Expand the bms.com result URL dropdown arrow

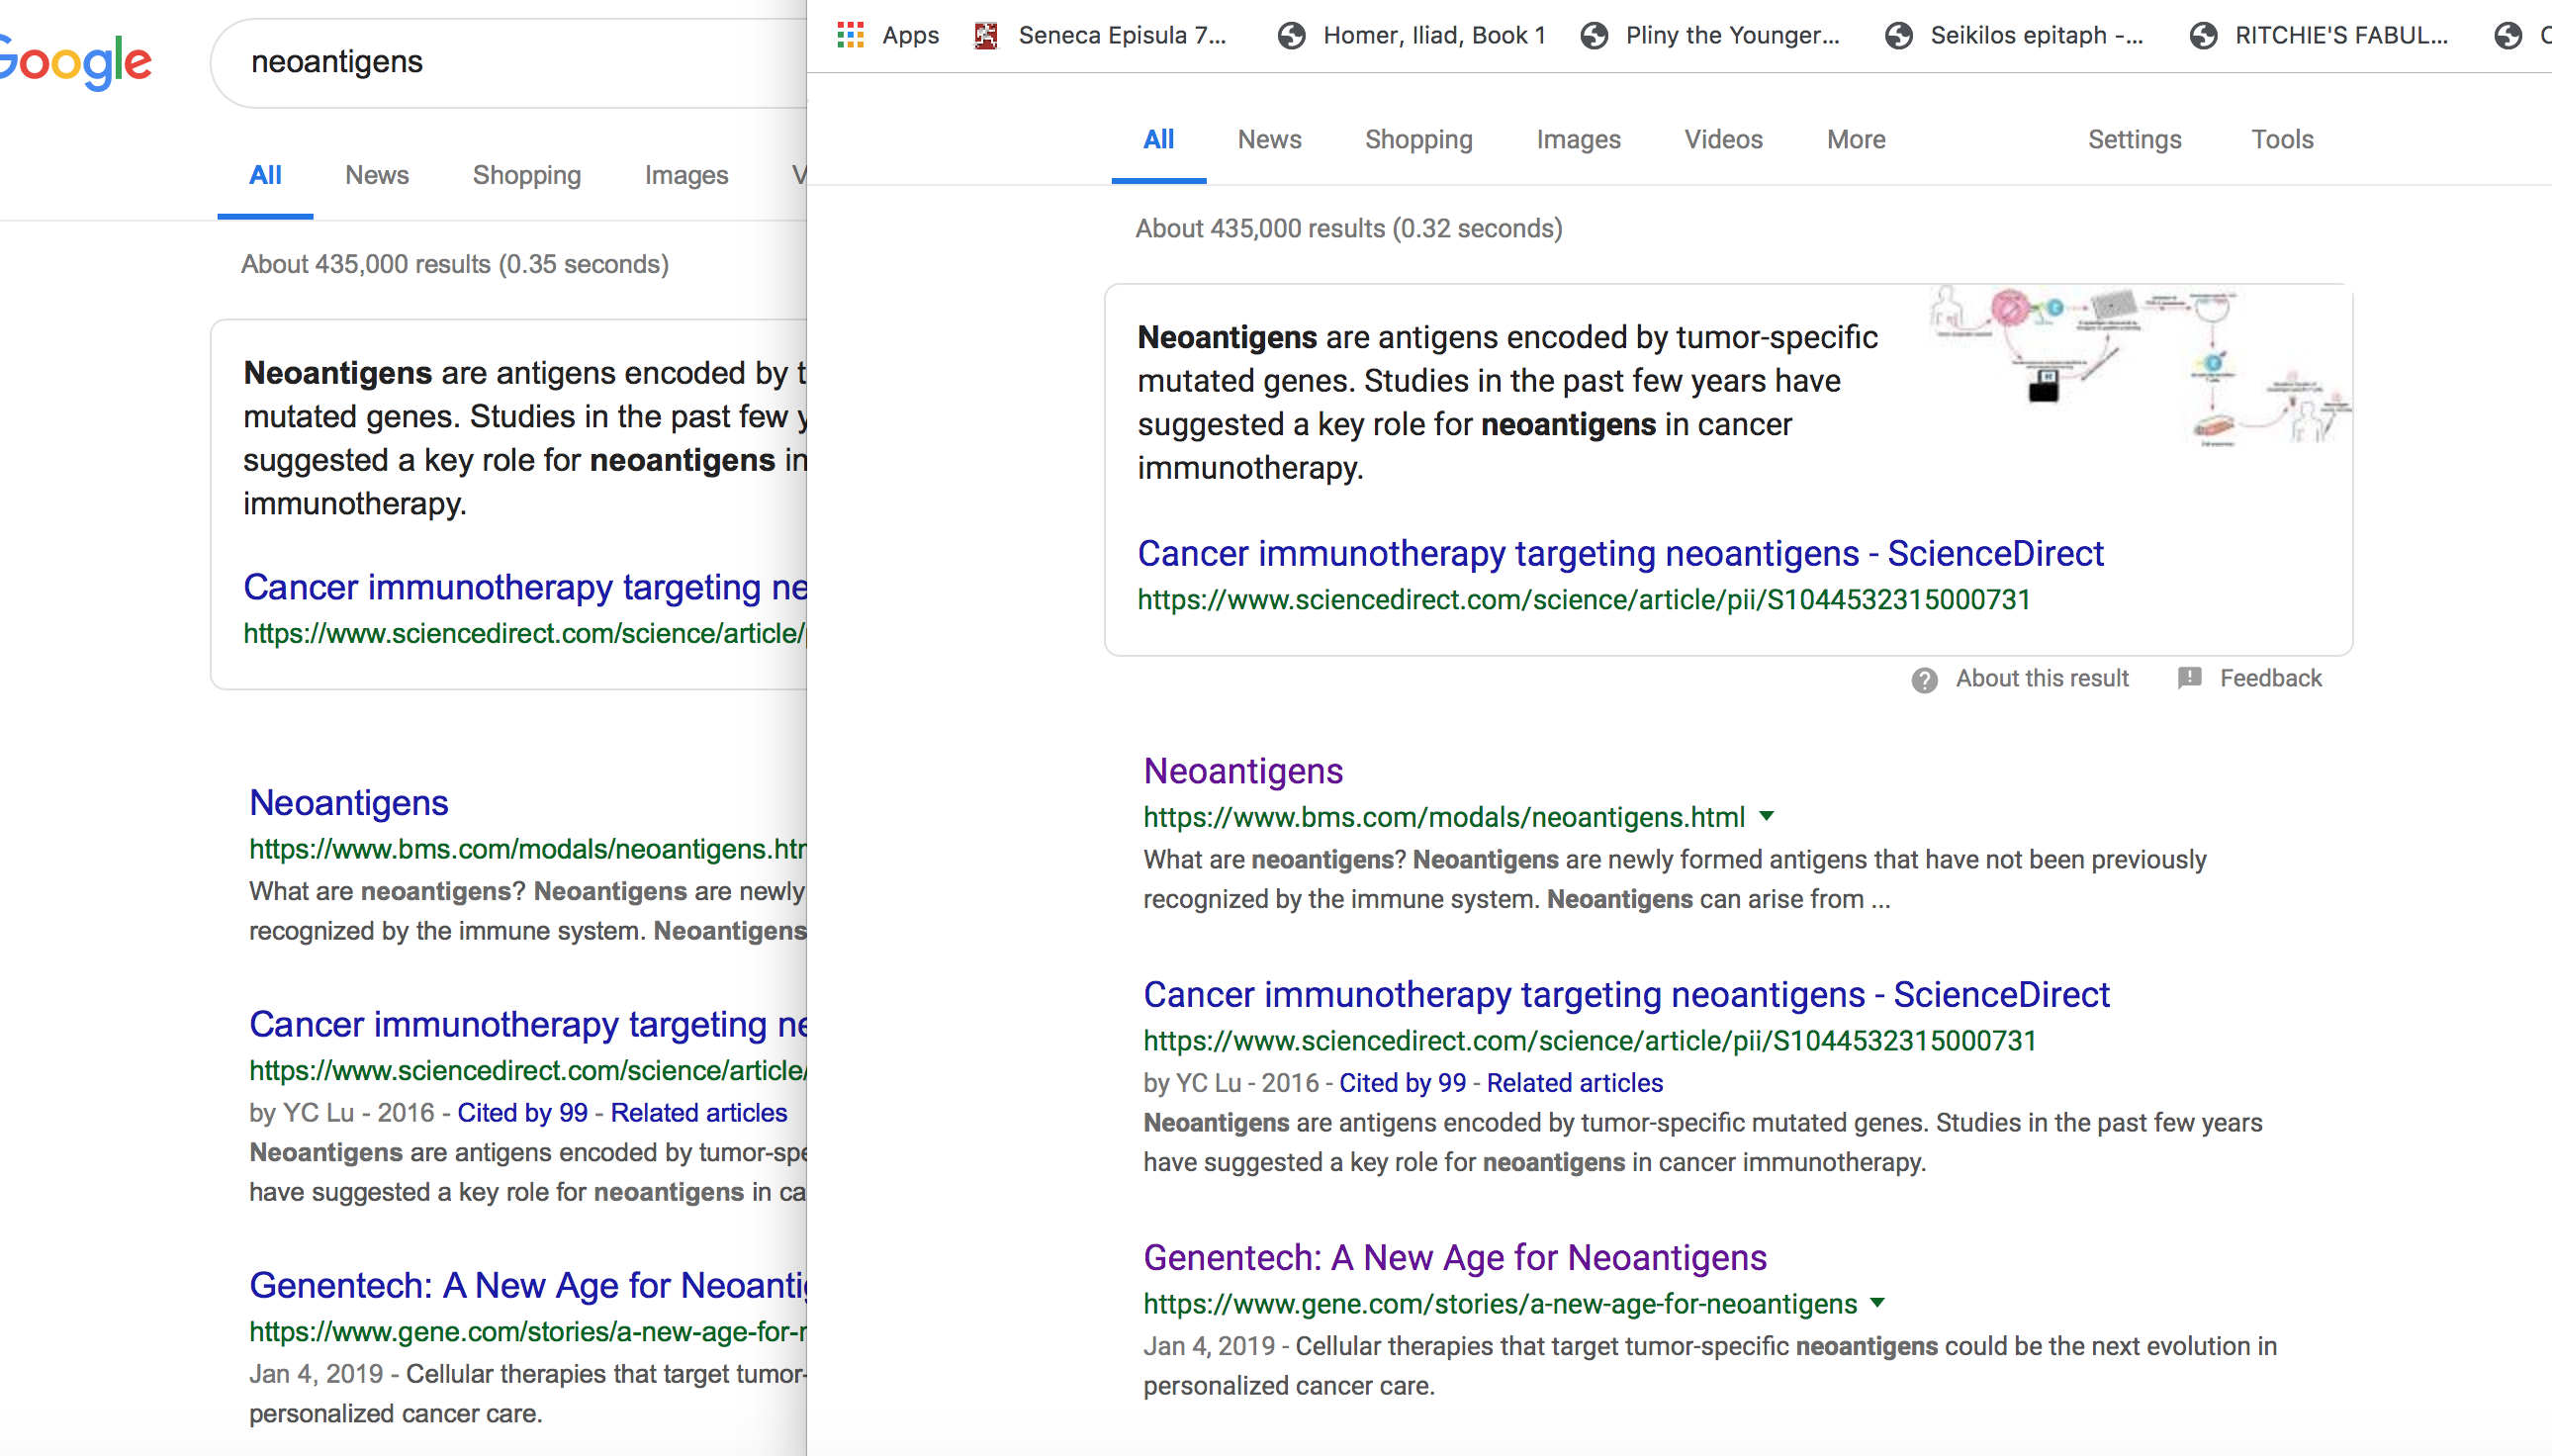(1767, 816)
